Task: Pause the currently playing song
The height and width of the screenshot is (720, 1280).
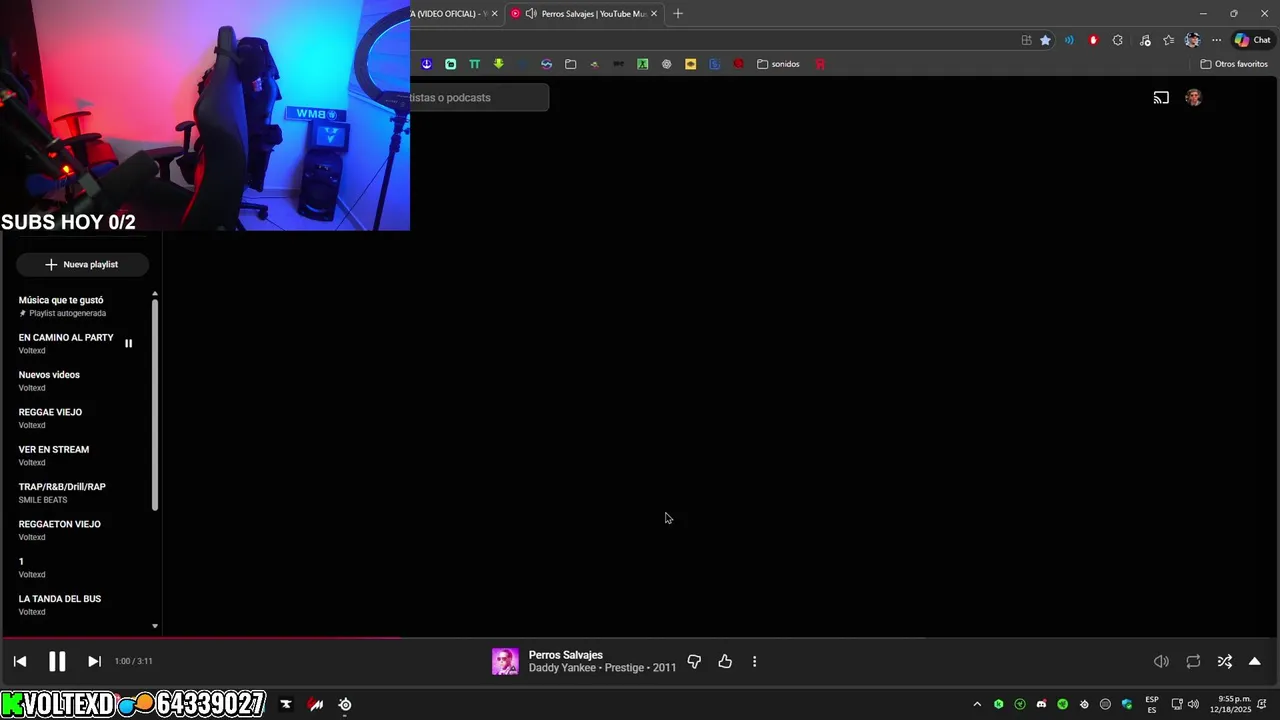Action: (57, 661)
